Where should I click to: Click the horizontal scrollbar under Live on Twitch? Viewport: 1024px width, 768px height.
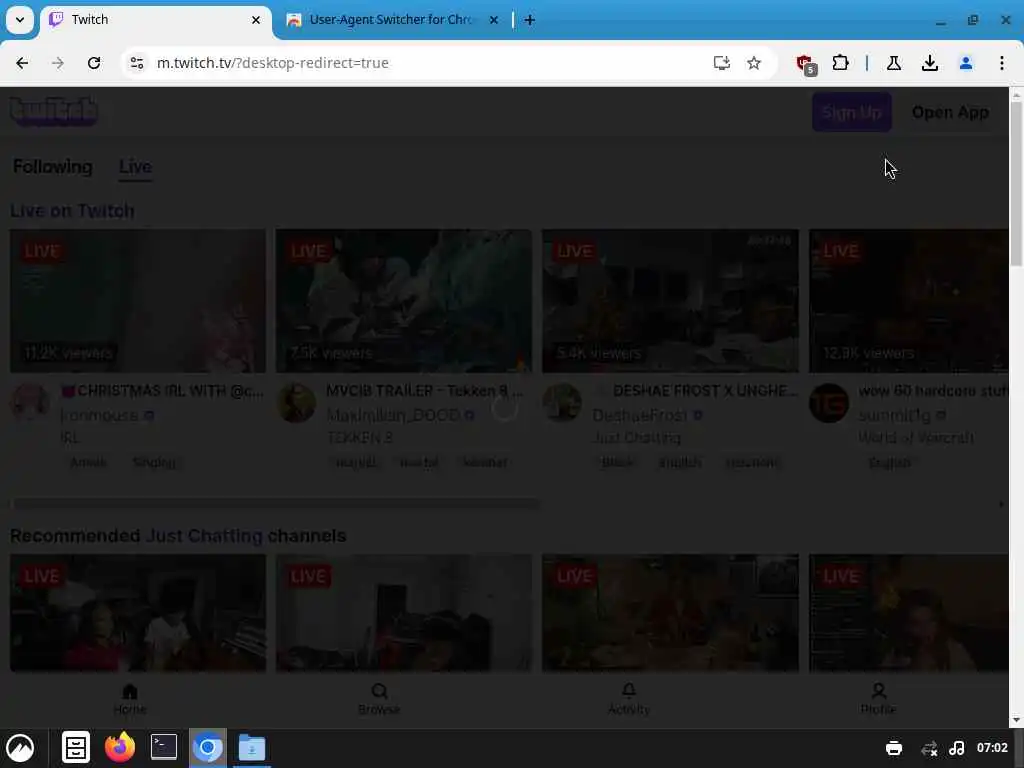pos(276,504)
